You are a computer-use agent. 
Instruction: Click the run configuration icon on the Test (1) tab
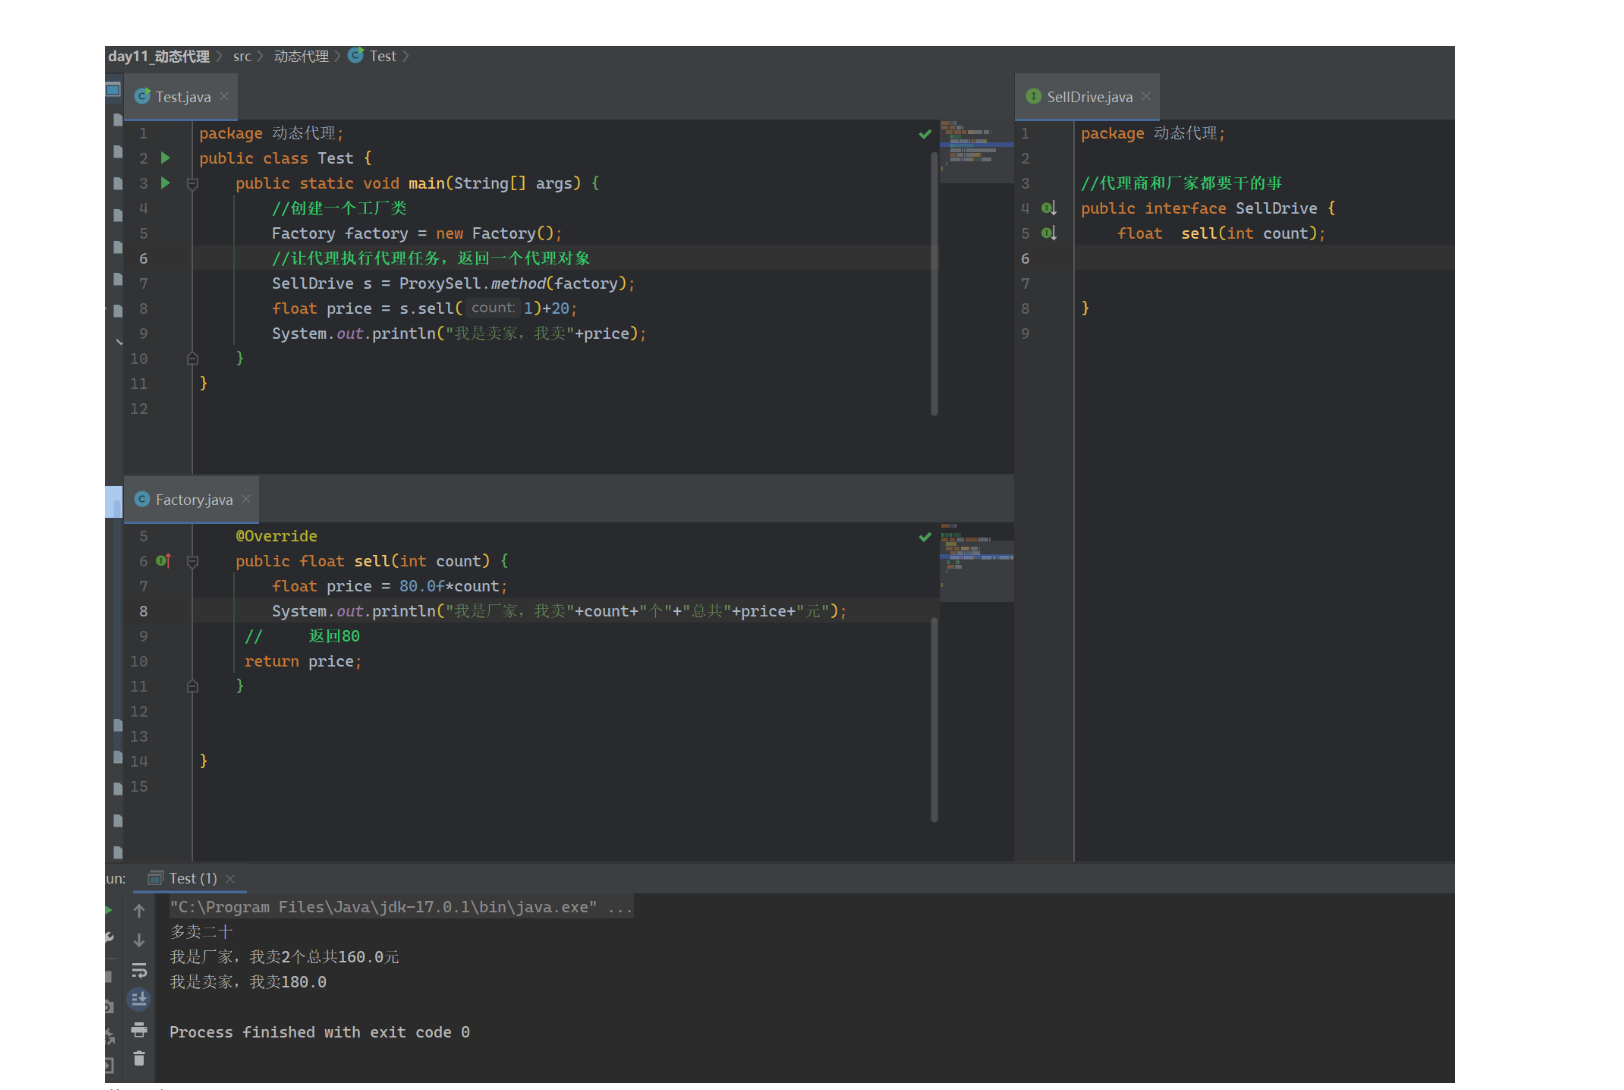(x=155, y=878)
